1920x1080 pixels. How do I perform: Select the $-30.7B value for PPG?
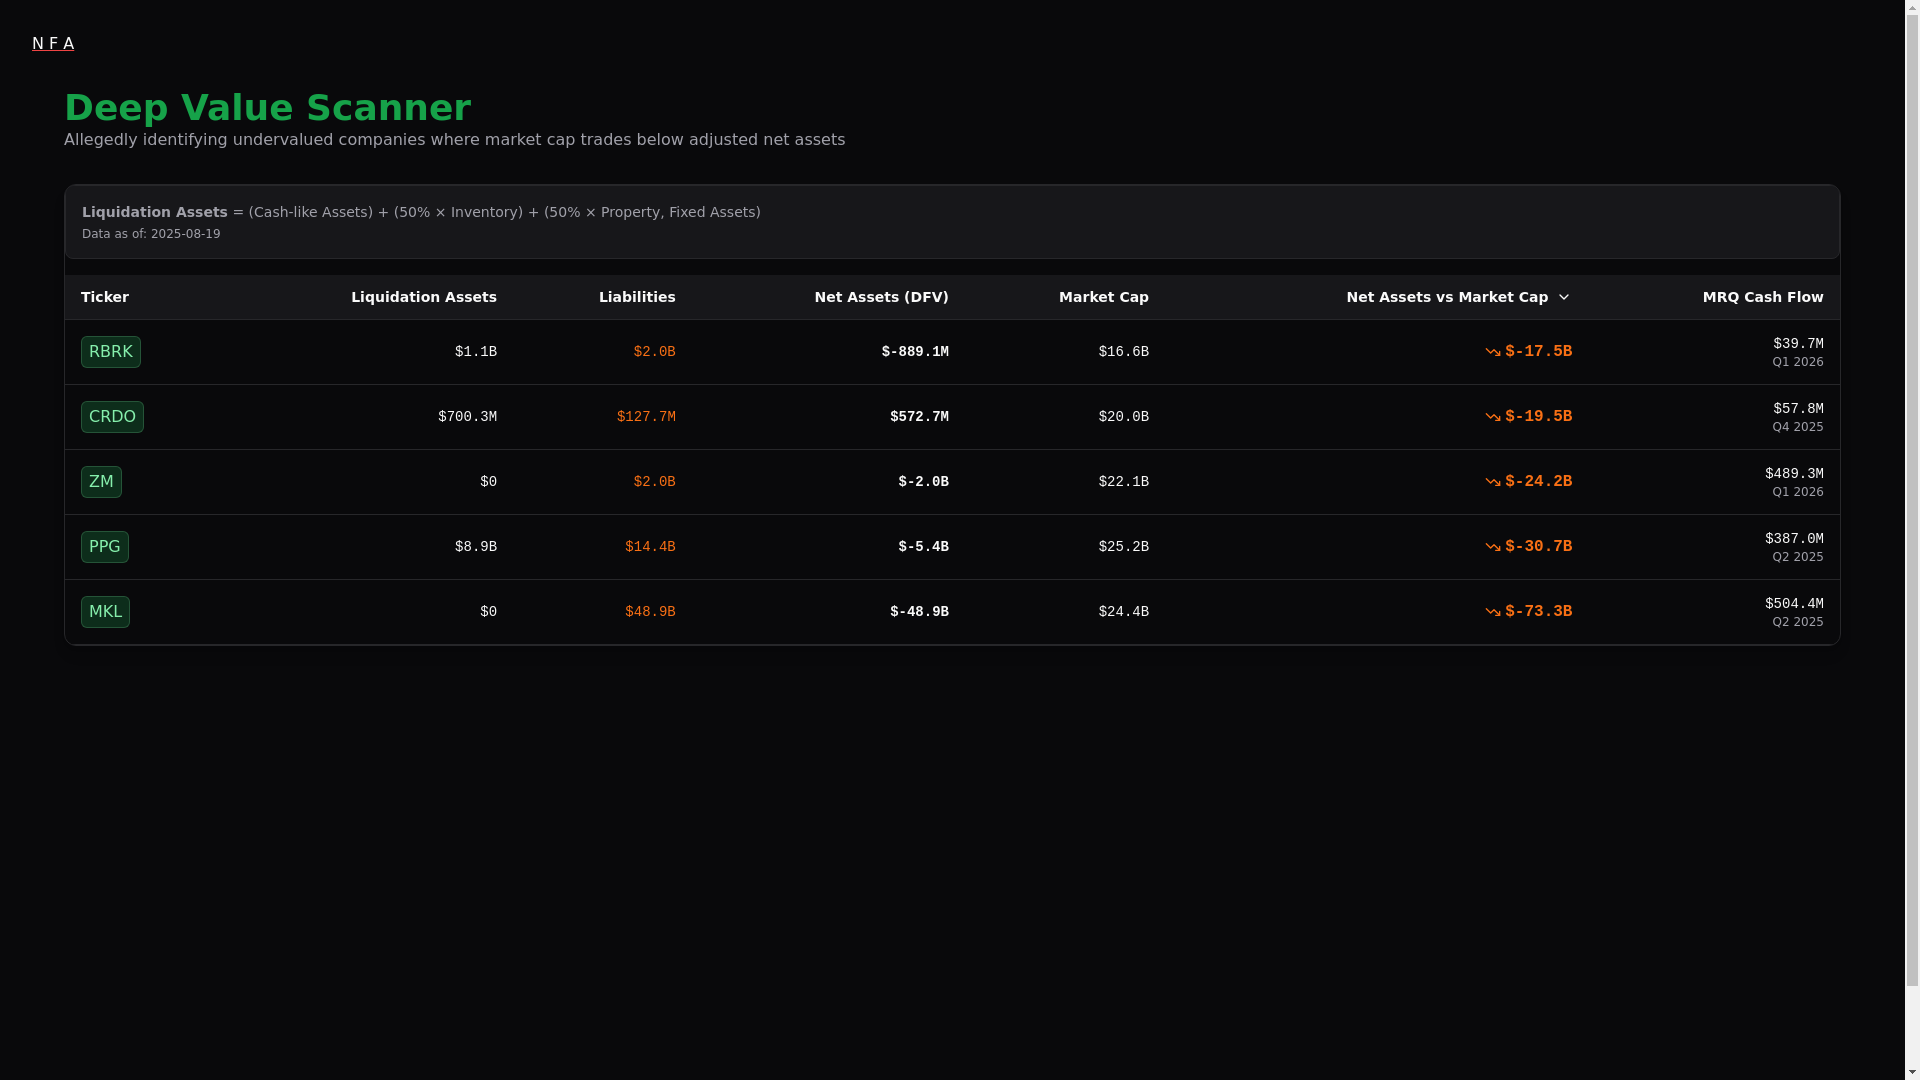(x=1539, y=547)
